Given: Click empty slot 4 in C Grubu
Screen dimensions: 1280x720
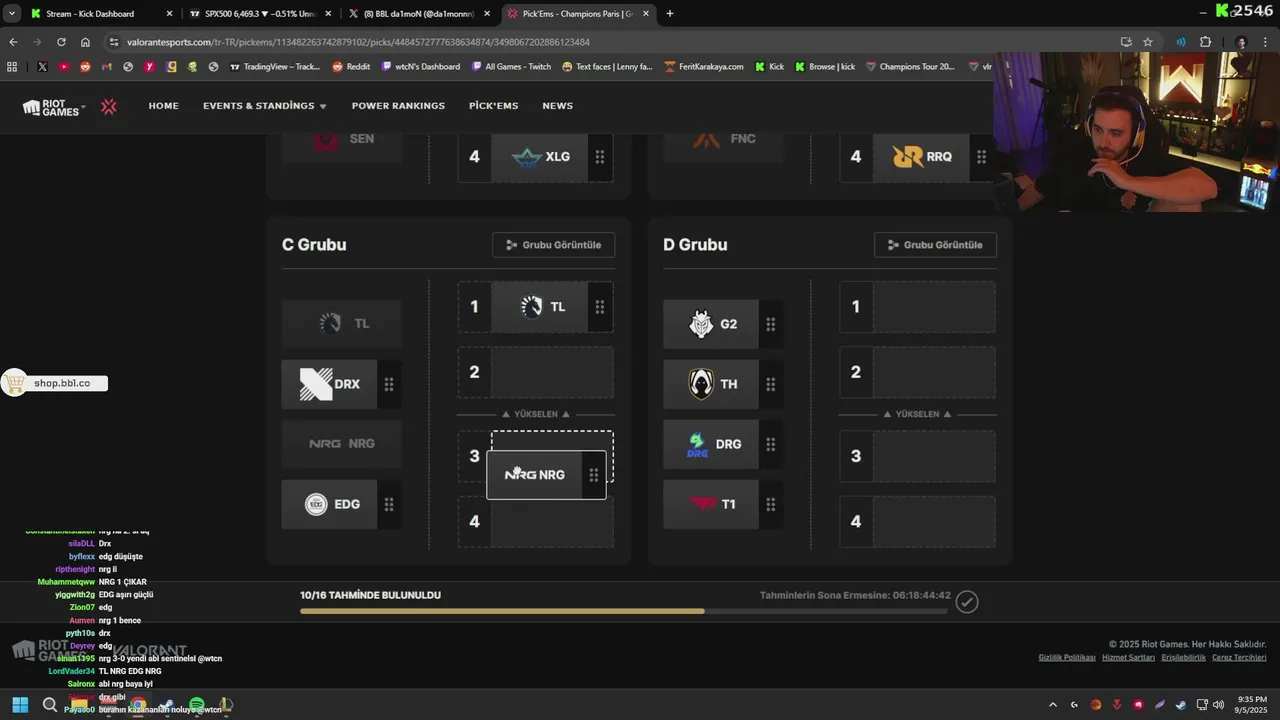Looking at the screenshot, I should (552, 522).
